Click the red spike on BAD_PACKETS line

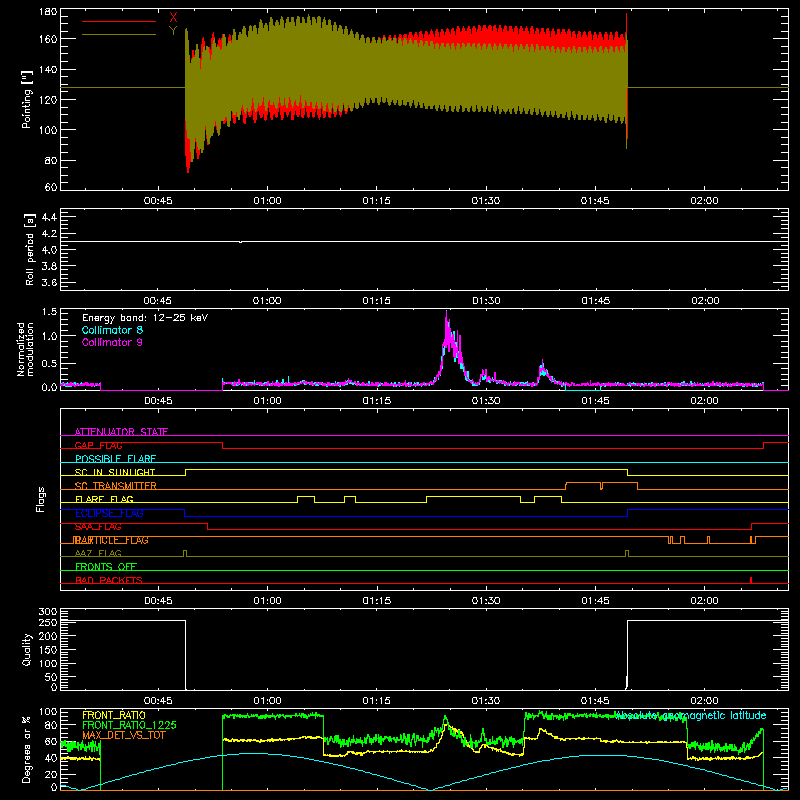[751, 580]
